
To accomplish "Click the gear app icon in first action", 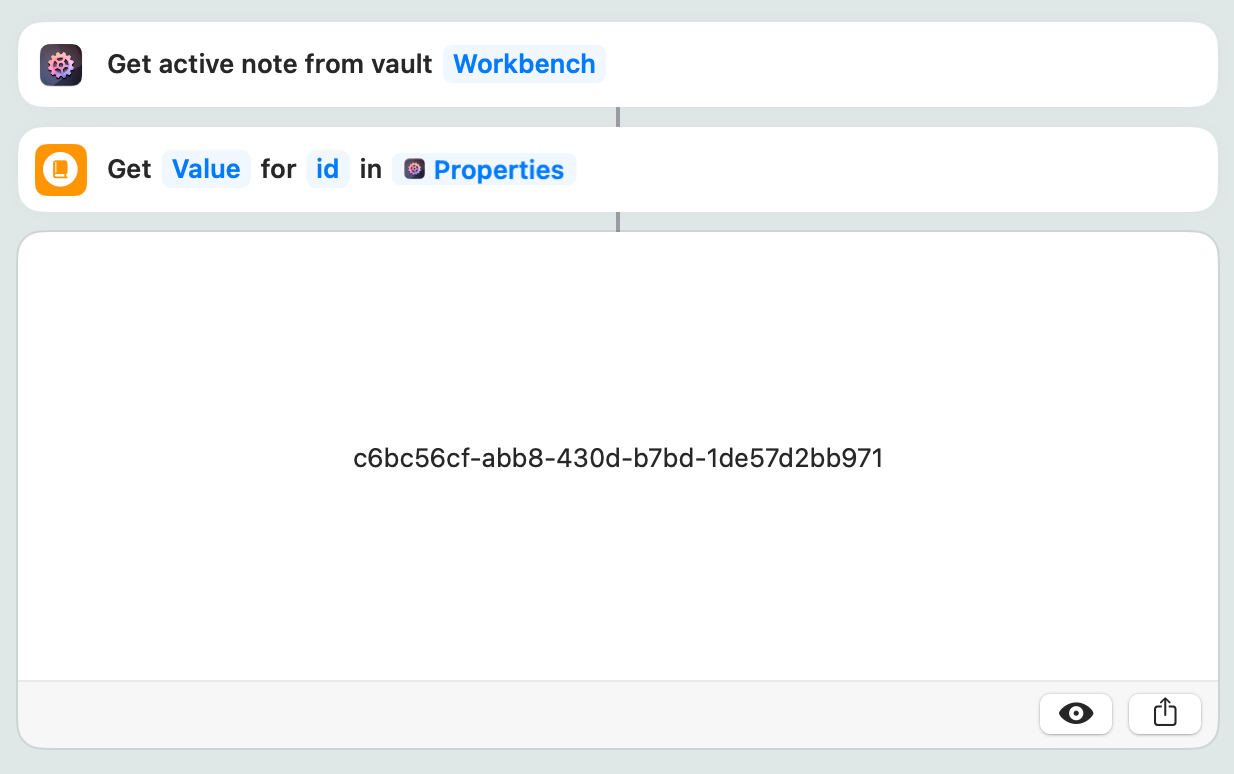I will (x=61, y=65).
